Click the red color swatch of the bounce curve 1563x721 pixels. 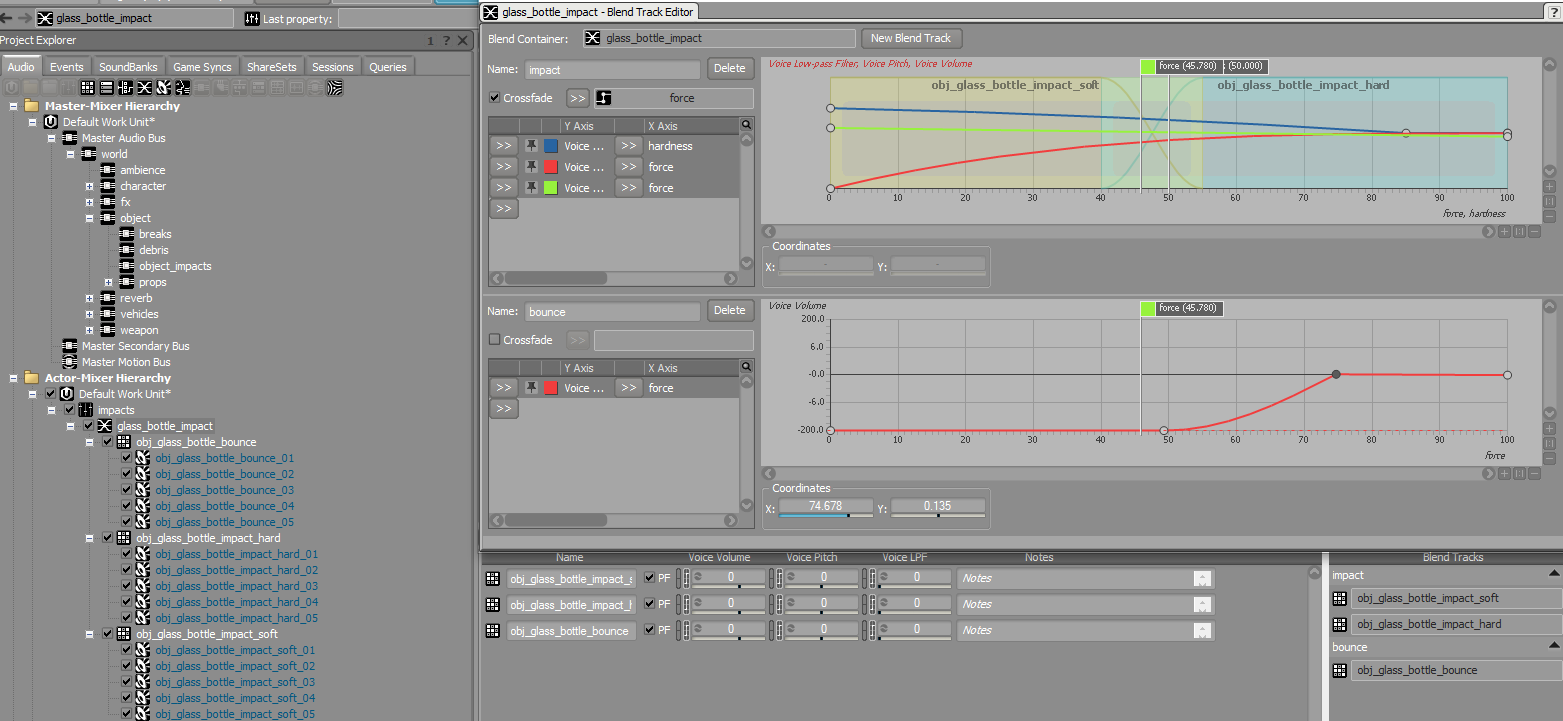pos(551,388)
